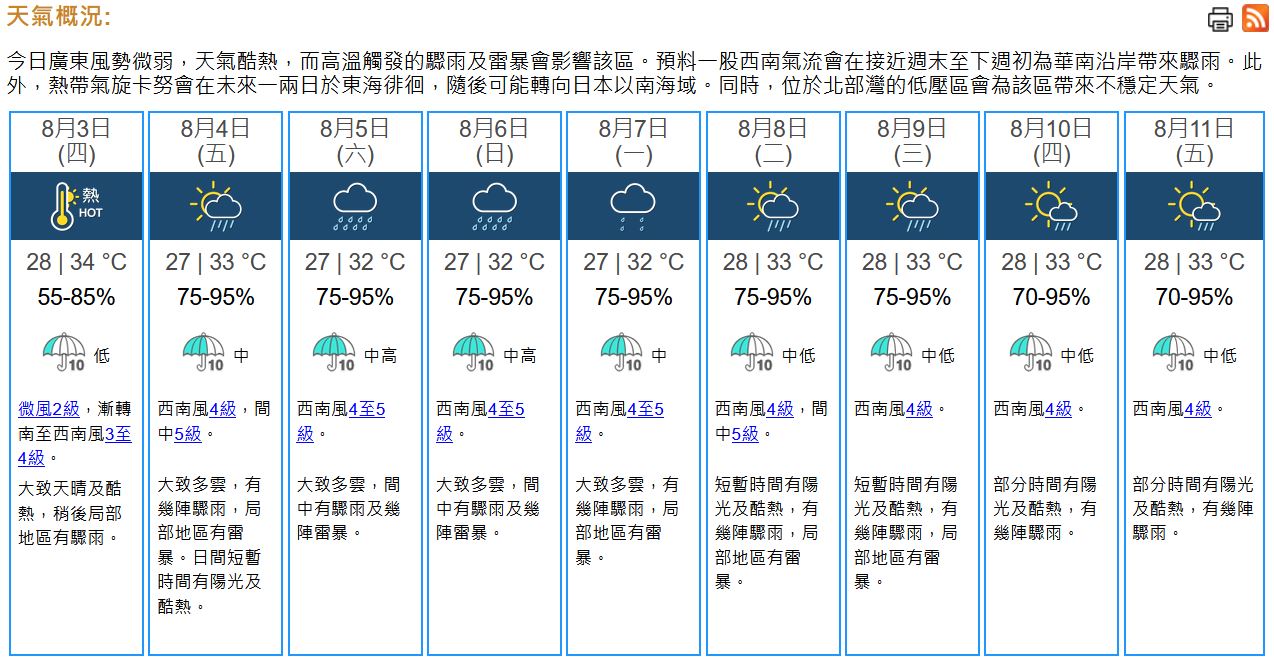The width and height of the screenshot is (1274, 663).
Task: Click the August 8 sun and rain icon
Action: pyautogui.click(x=773, y=206)
